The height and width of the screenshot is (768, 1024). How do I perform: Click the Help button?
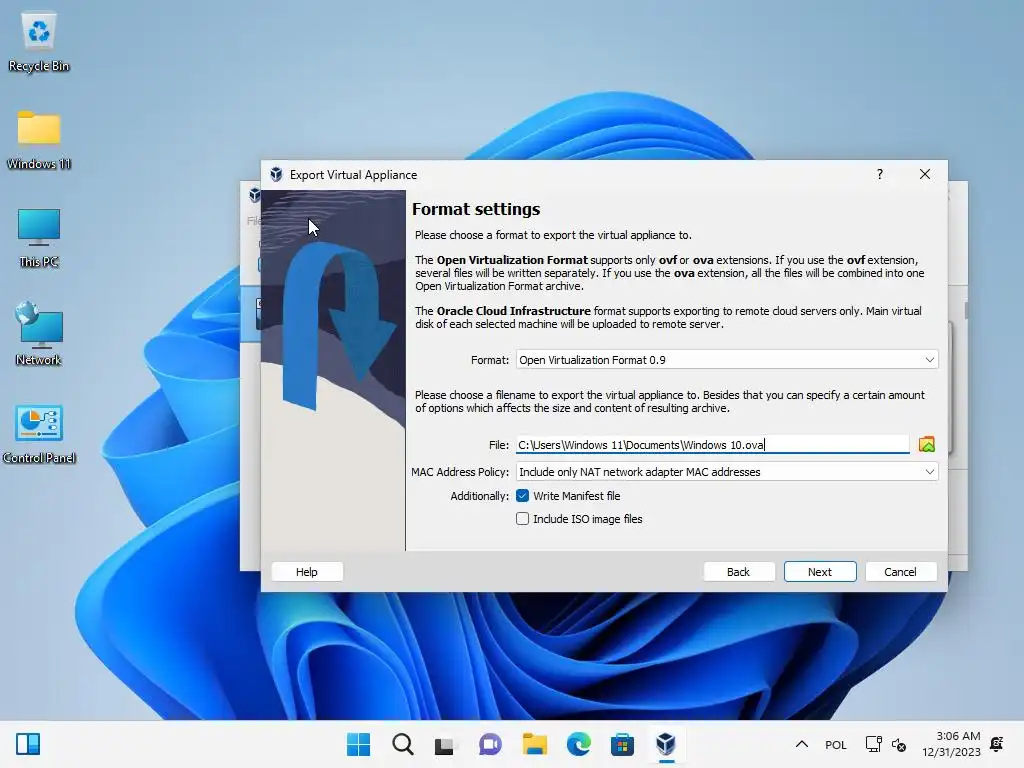click(x=307, y=571)
